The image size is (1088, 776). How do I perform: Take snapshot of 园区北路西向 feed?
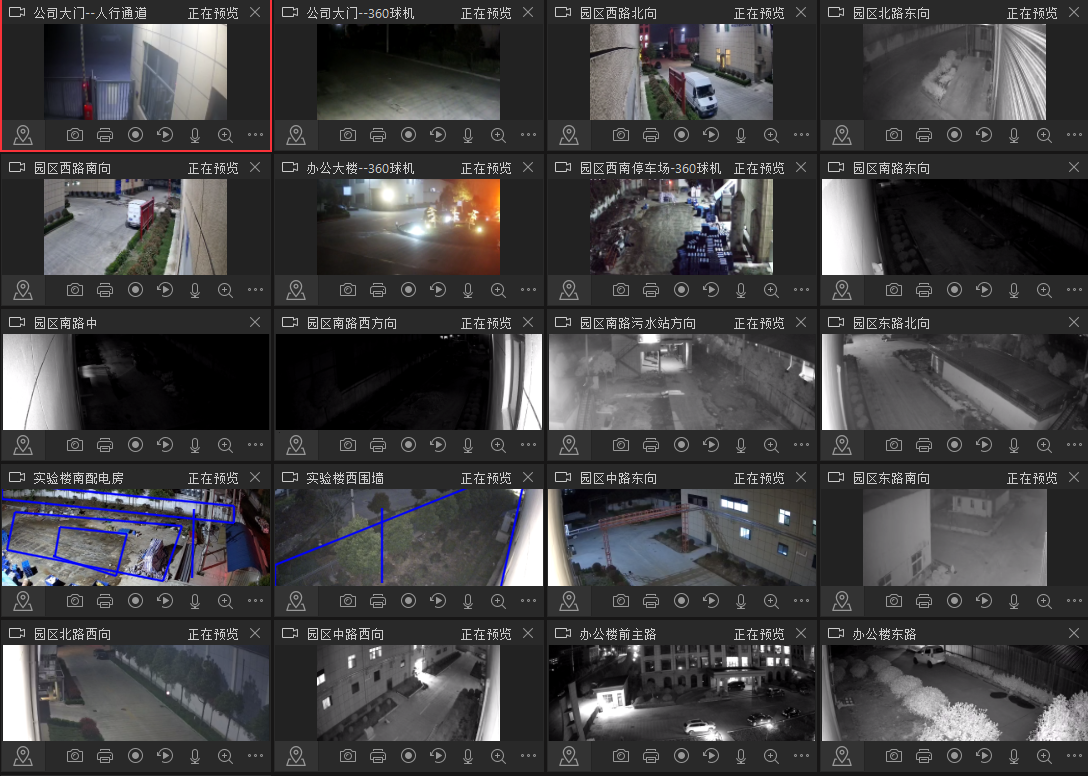click(x=75, y=756)
